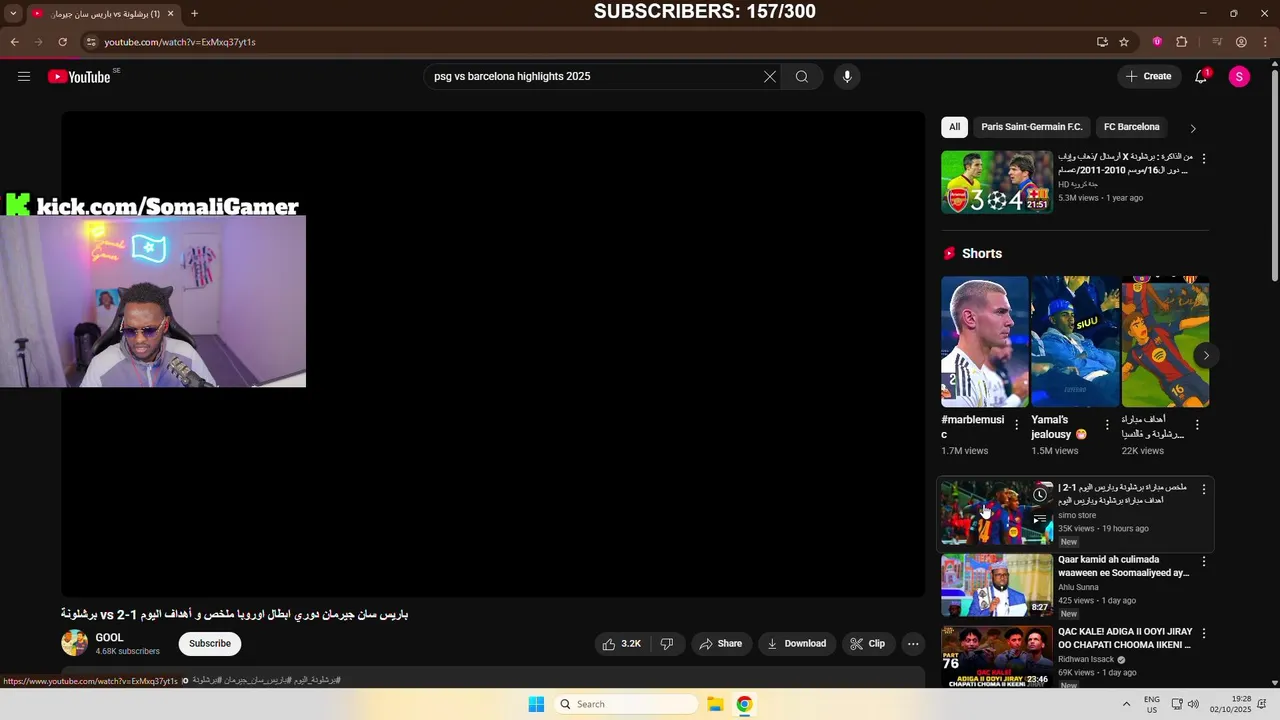This screenshot has width=1280, height=720.
Task: Open options for Yamal's jealousy short
Action: coord(1107,425)
